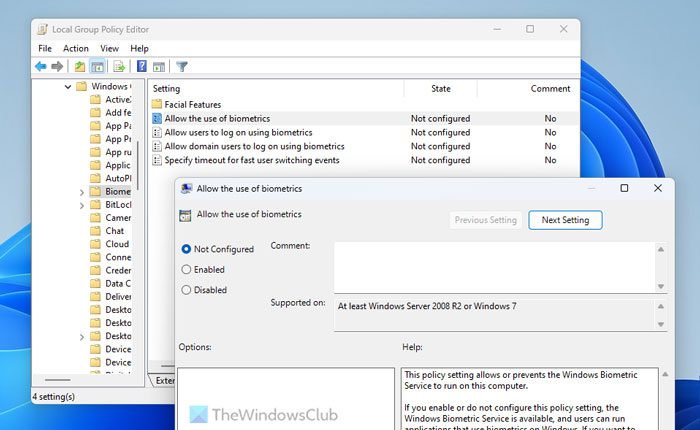Screen dimensions: 700x430
Task: Toggle Show/Hide Console Tree toolbar icon
Action: 97,67
